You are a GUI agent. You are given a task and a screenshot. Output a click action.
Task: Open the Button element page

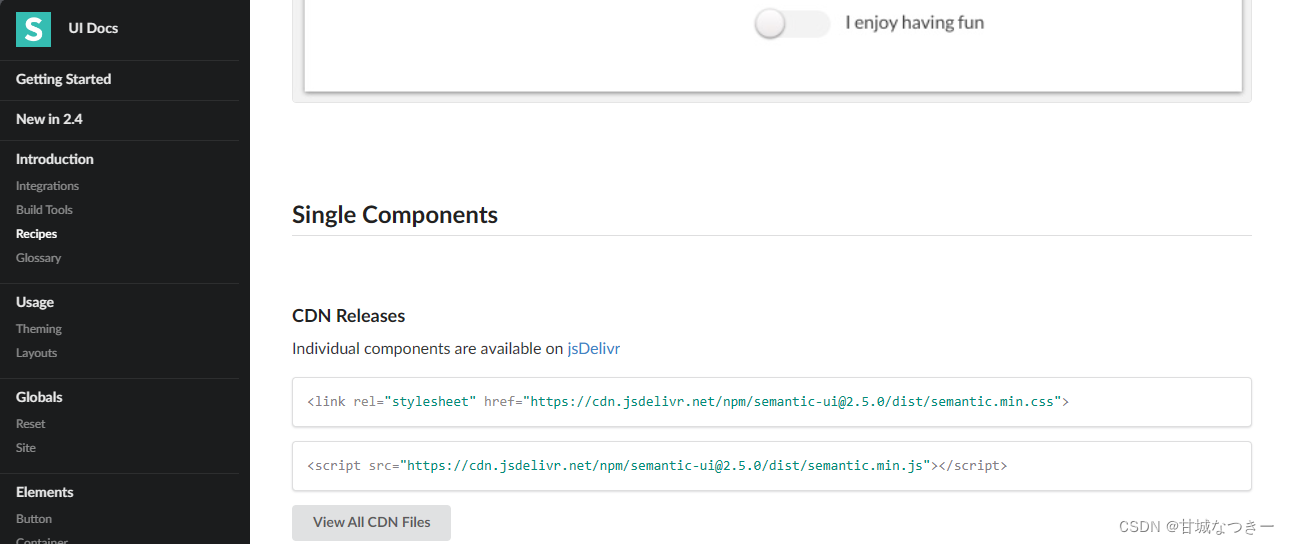click(x=34, y=519)
